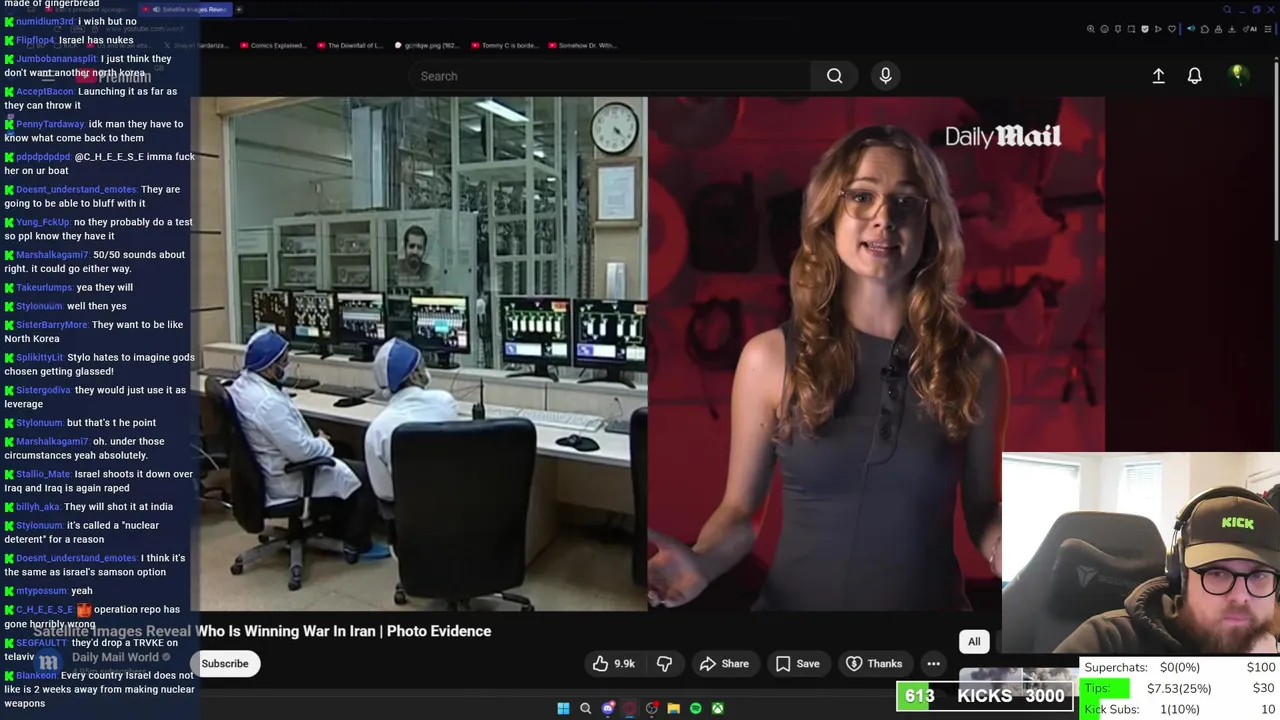Activate voice search microphone icon
The height and width of the screenshot is (720, 1280).
coord(885,76)
